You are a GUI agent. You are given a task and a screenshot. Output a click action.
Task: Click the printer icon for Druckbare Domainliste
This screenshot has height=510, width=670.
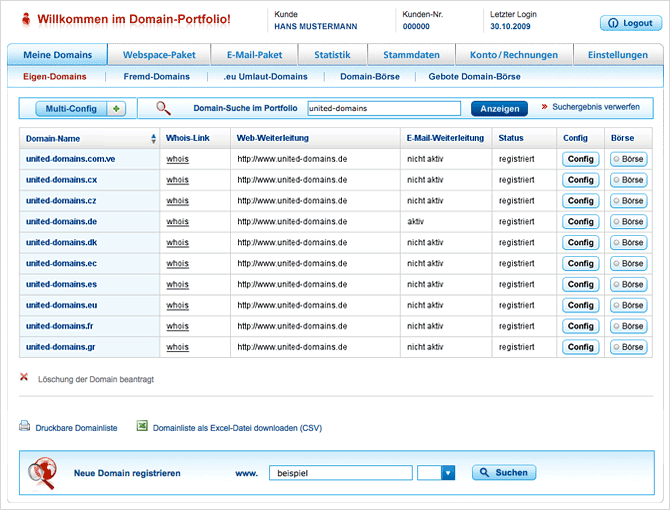[24, 426]
